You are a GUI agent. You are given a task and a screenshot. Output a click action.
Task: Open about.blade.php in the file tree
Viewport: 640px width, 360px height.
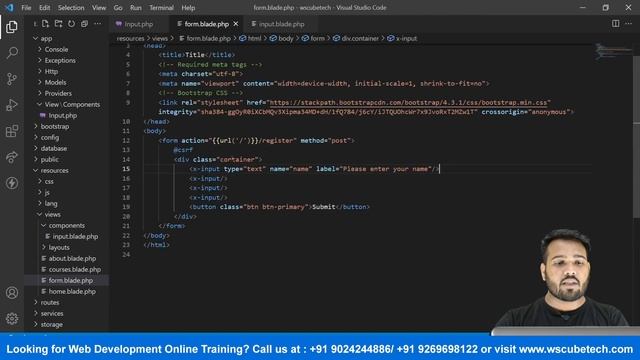coord(72,259)
